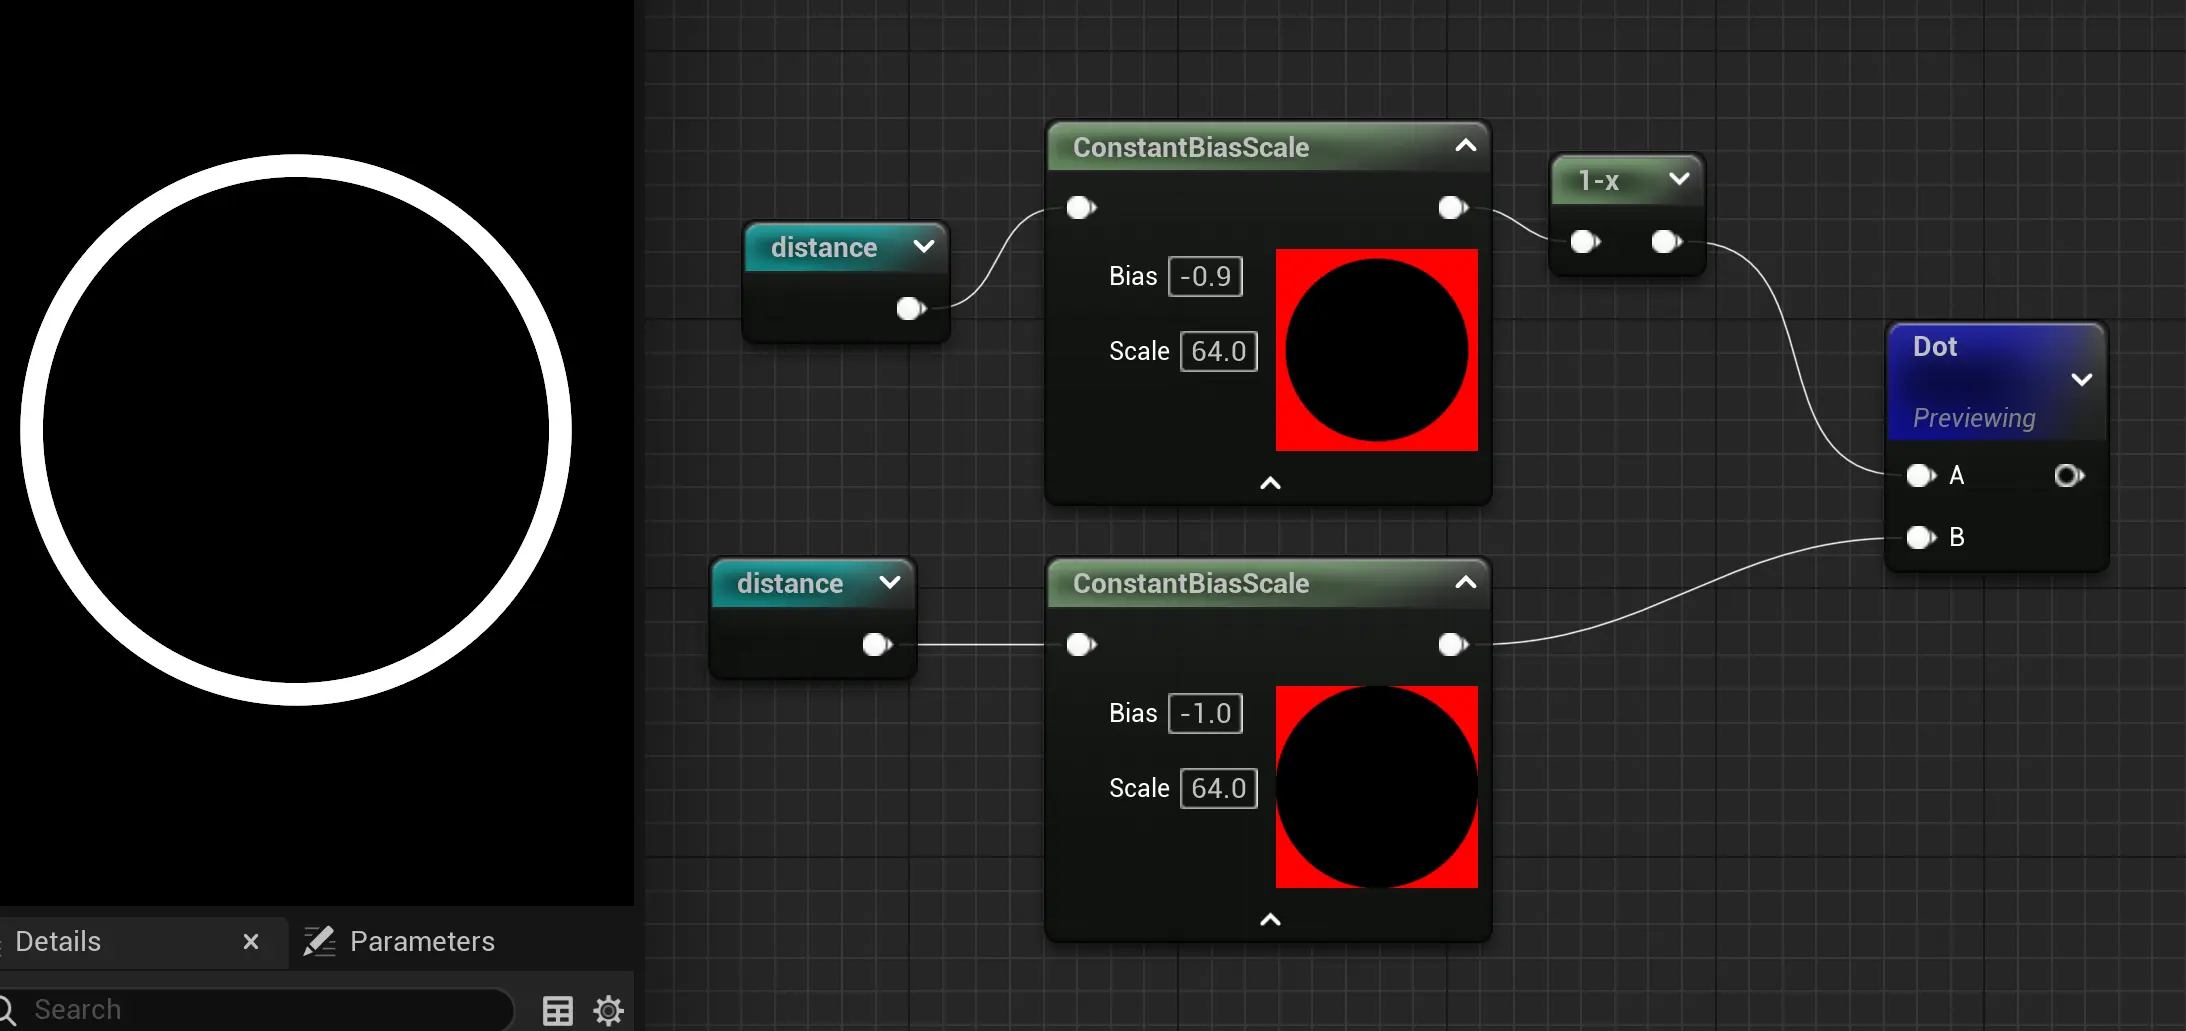
Task: Click the output pin of the bottom distance node
Action: tap(876, 645)
